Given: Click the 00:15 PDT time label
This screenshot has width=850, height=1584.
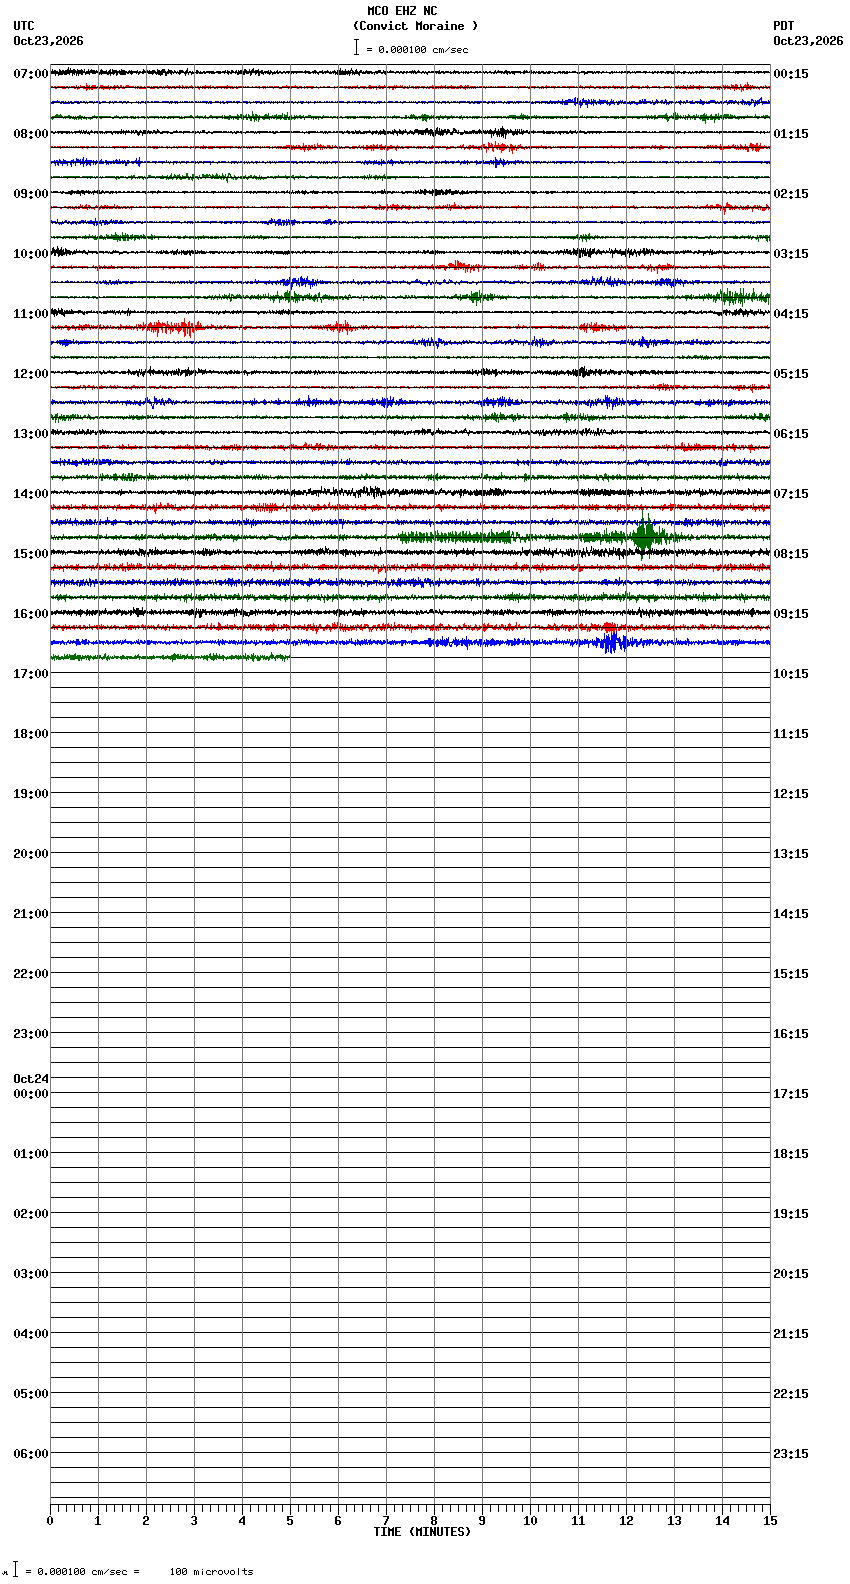Looking at the screenshot, I should [791, 74].
